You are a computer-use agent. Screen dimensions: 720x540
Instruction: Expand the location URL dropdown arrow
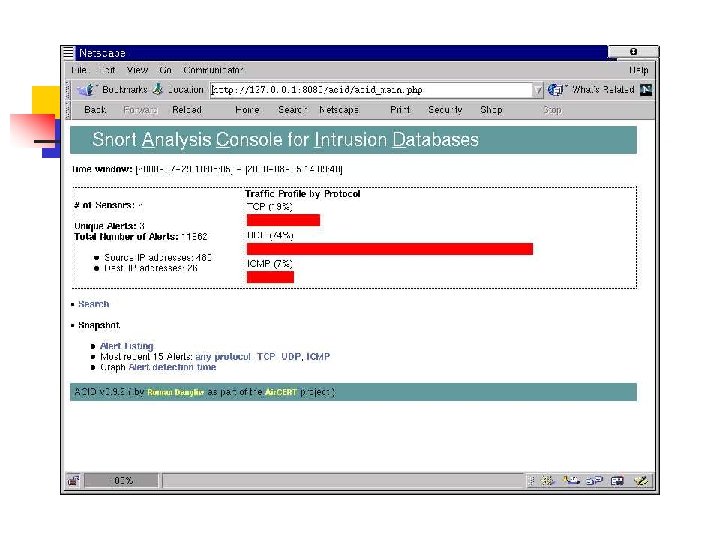(x=537, y=90)
